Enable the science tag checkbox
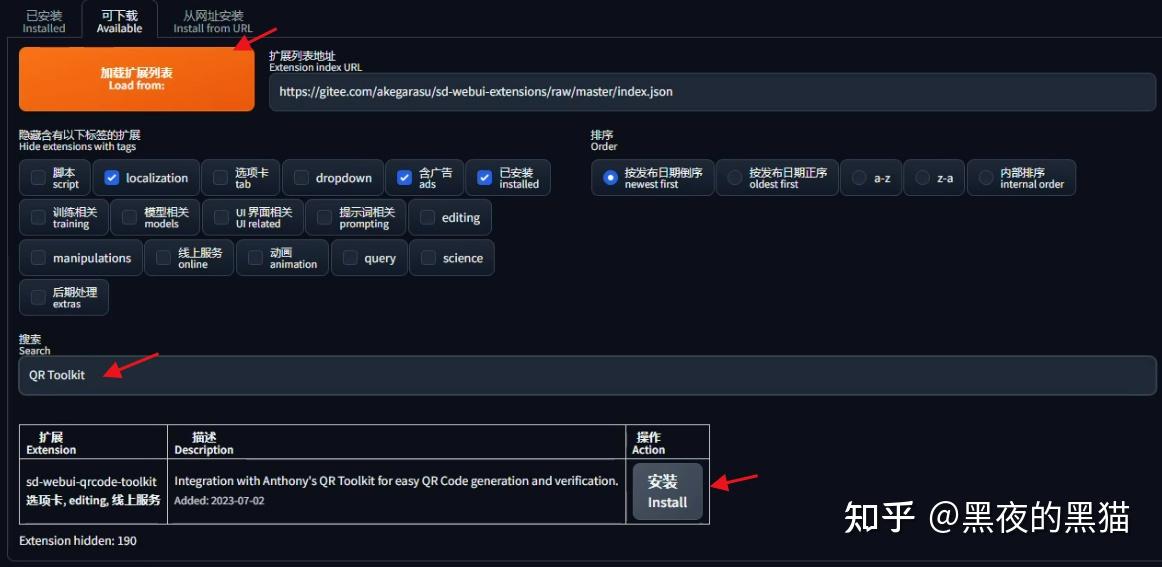1162x567 pixels. (x=428, y=258)
